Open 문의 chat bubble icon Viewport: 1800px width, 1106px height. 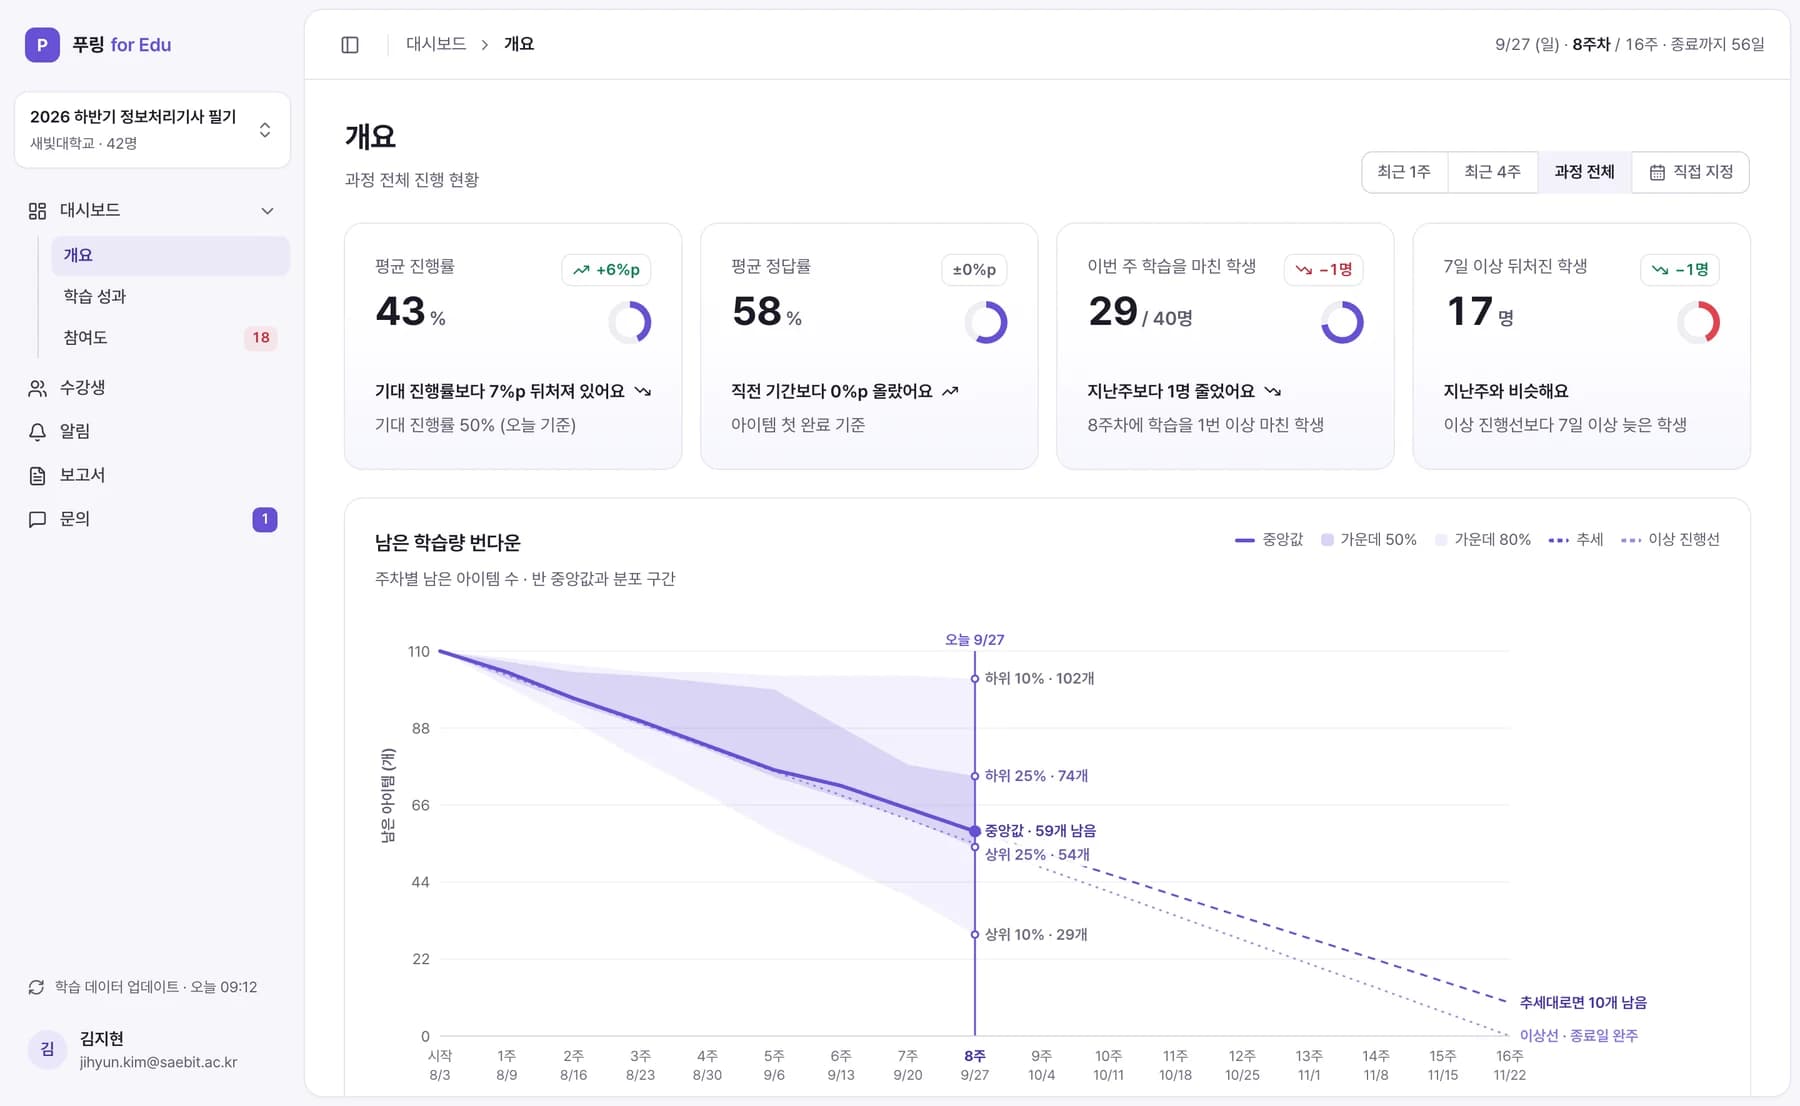click(37, 520)
